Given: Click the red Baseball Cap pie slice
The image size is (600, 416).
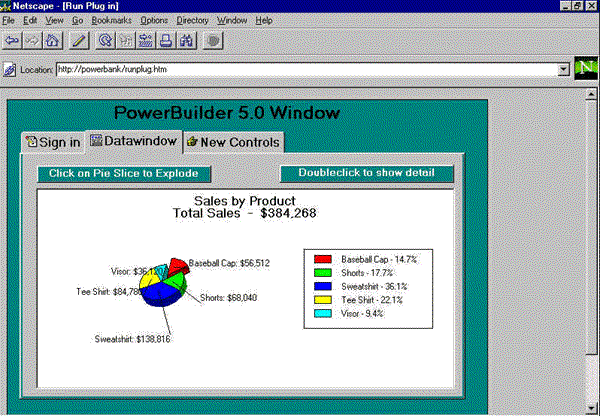Looking at the screenshot, I should pos(177,266).
